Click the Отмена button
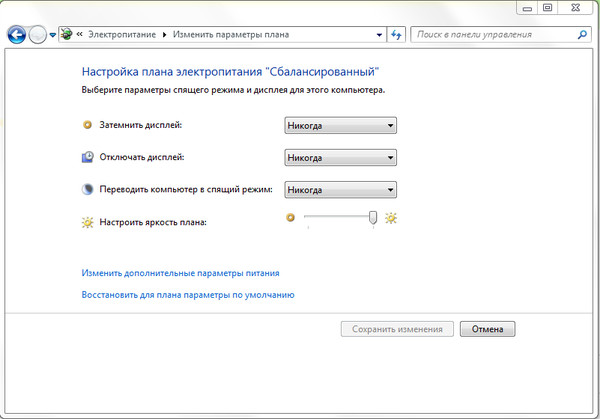Viewport: 600px width, 419px height. pyautogui.click(x=488, y=329)
